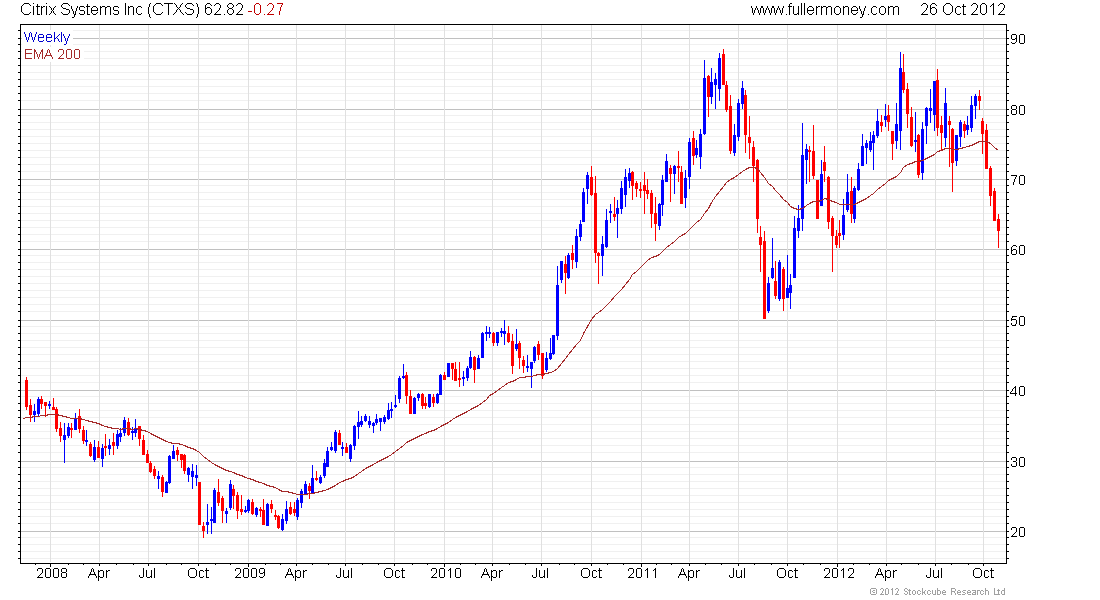The height and width of the screenshot is (600, 1100).
Task: Click the 20 price axis label
Action: coord(1017,533)
